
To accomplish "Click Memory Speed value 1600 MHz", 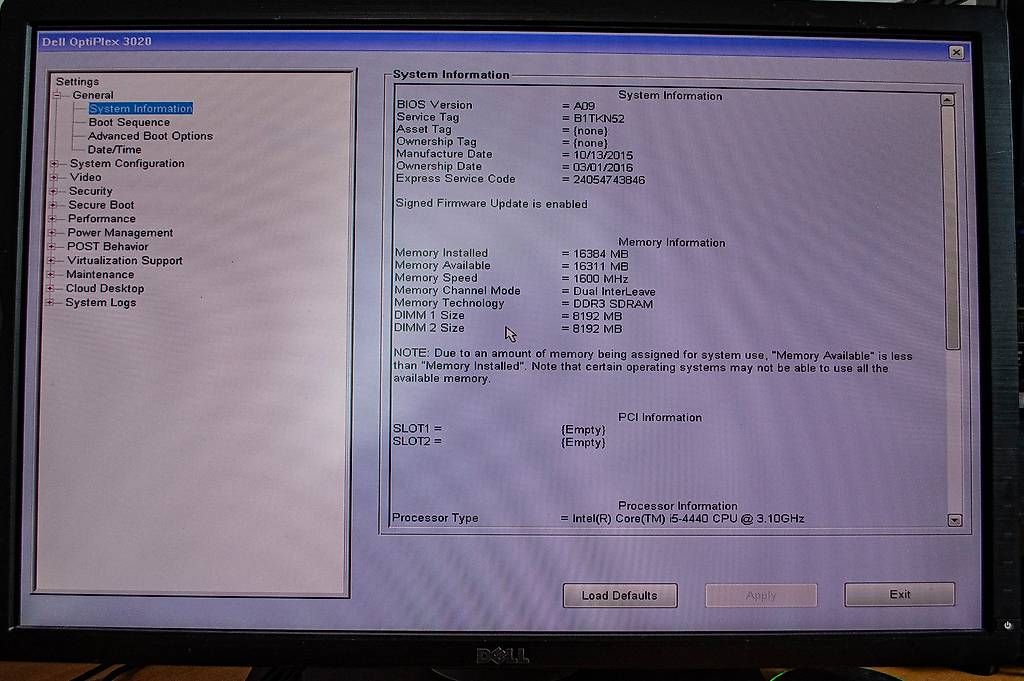I will (600, 279).
